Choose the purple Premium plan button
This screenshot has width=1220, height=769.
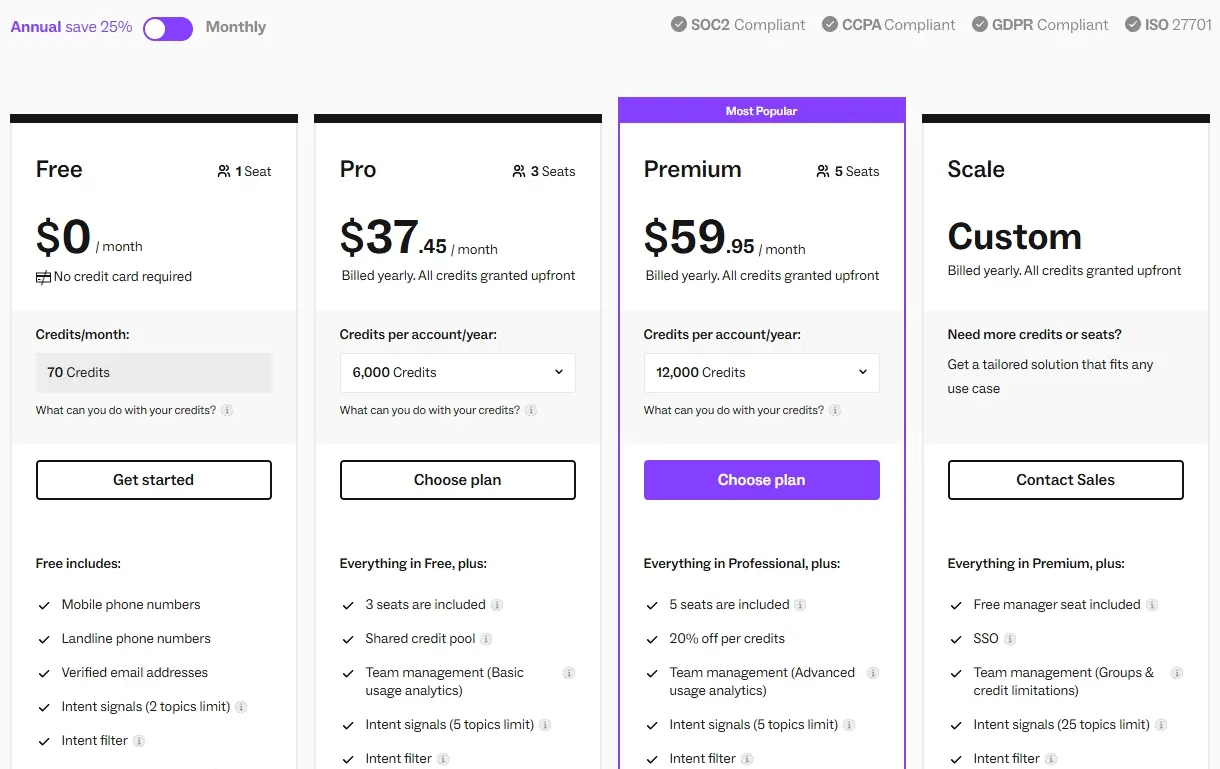point(761,480)
